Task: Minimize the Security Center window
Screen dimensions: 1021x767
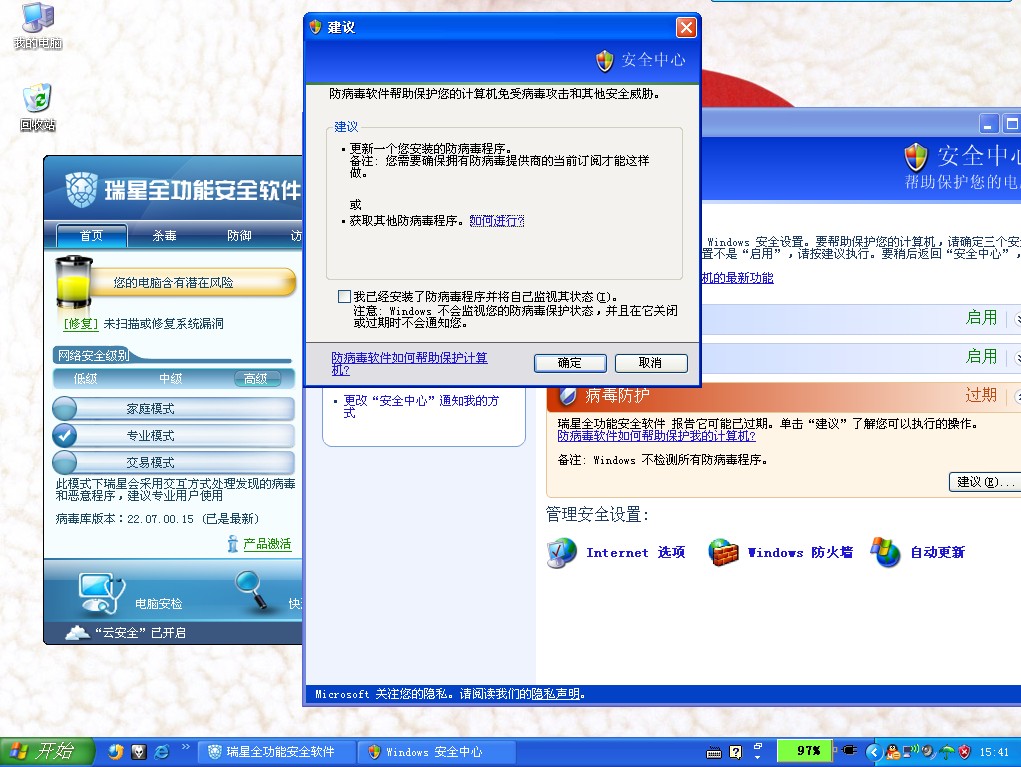Action: 988,124
